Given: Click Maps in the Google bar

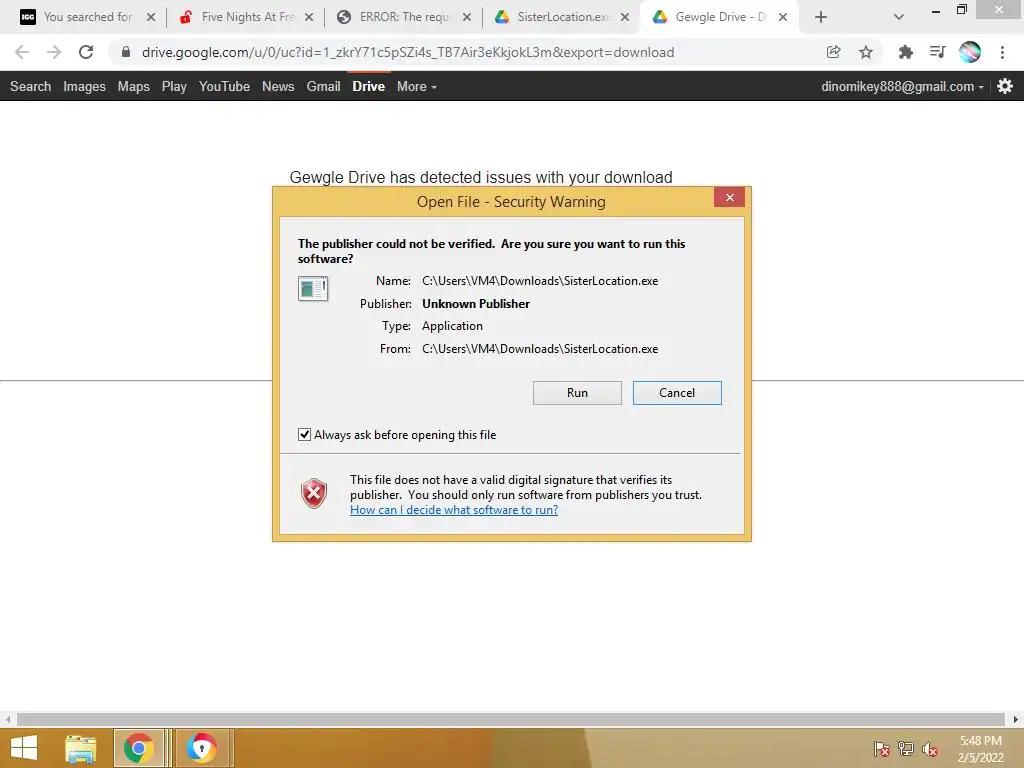Looking at the screenshot, I should pos(133,86).
